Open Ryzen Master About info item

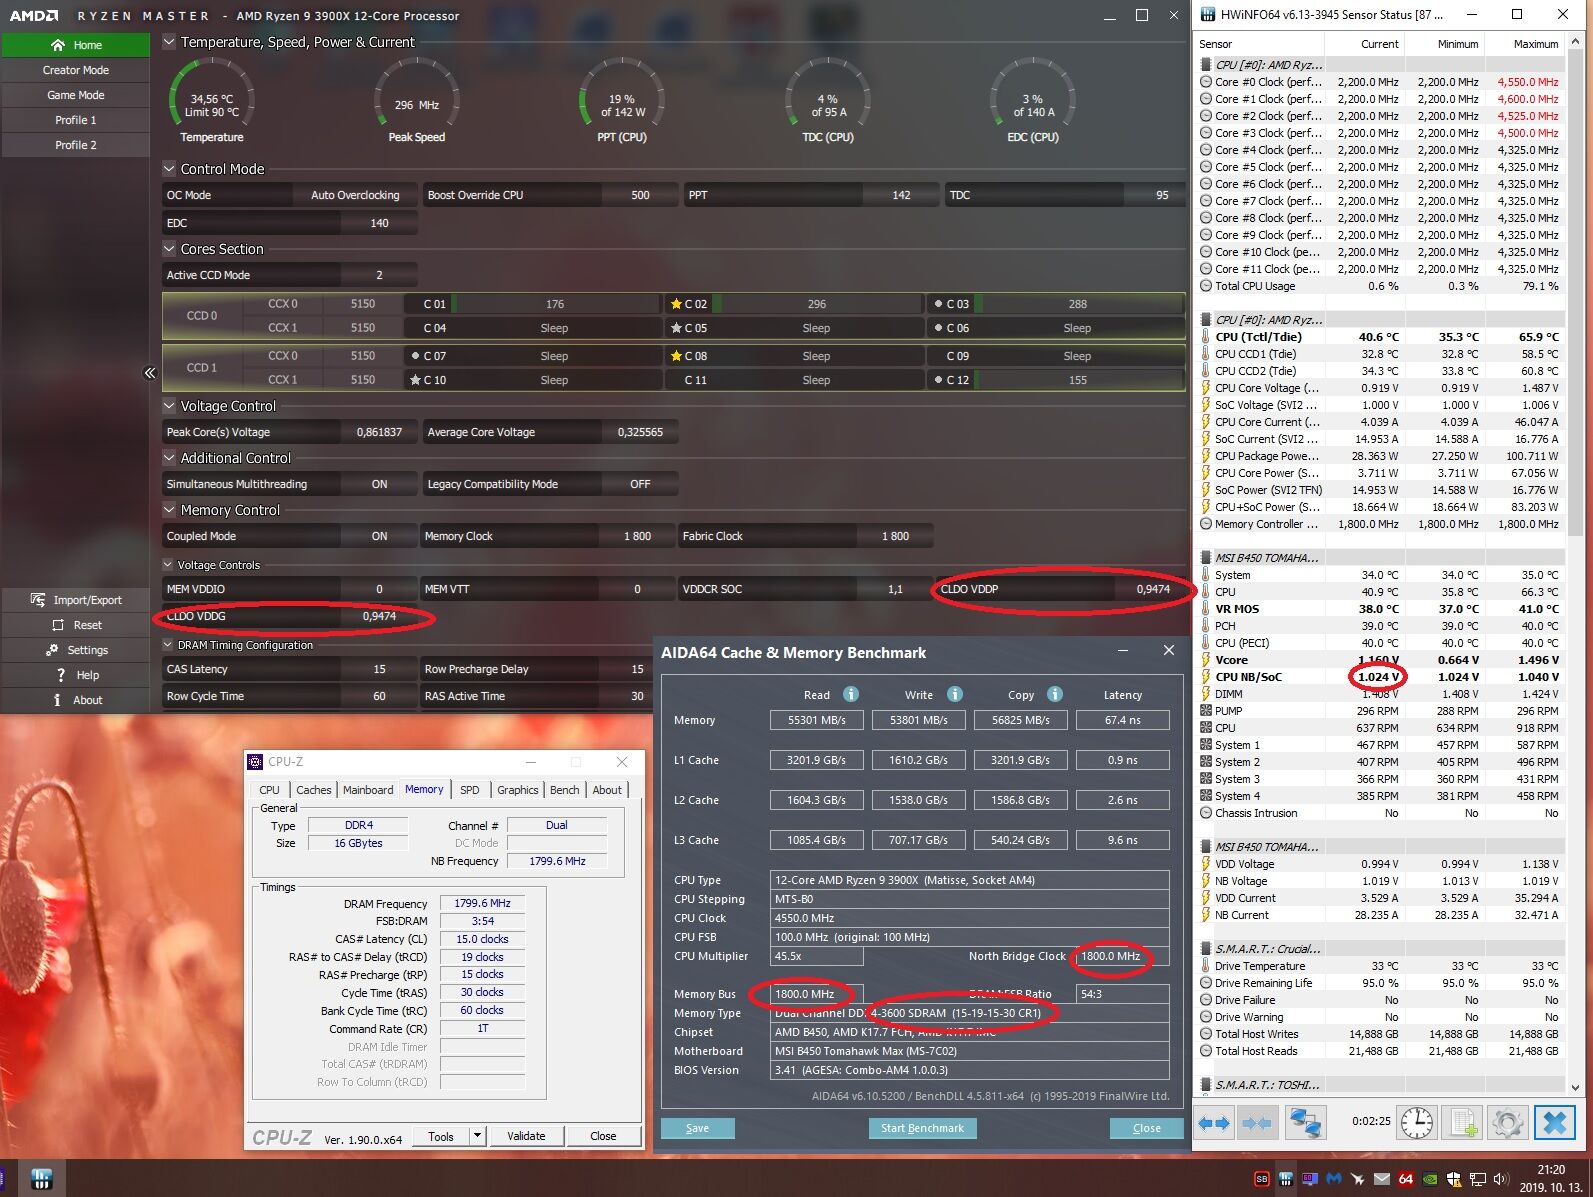(x=76, y=700)
